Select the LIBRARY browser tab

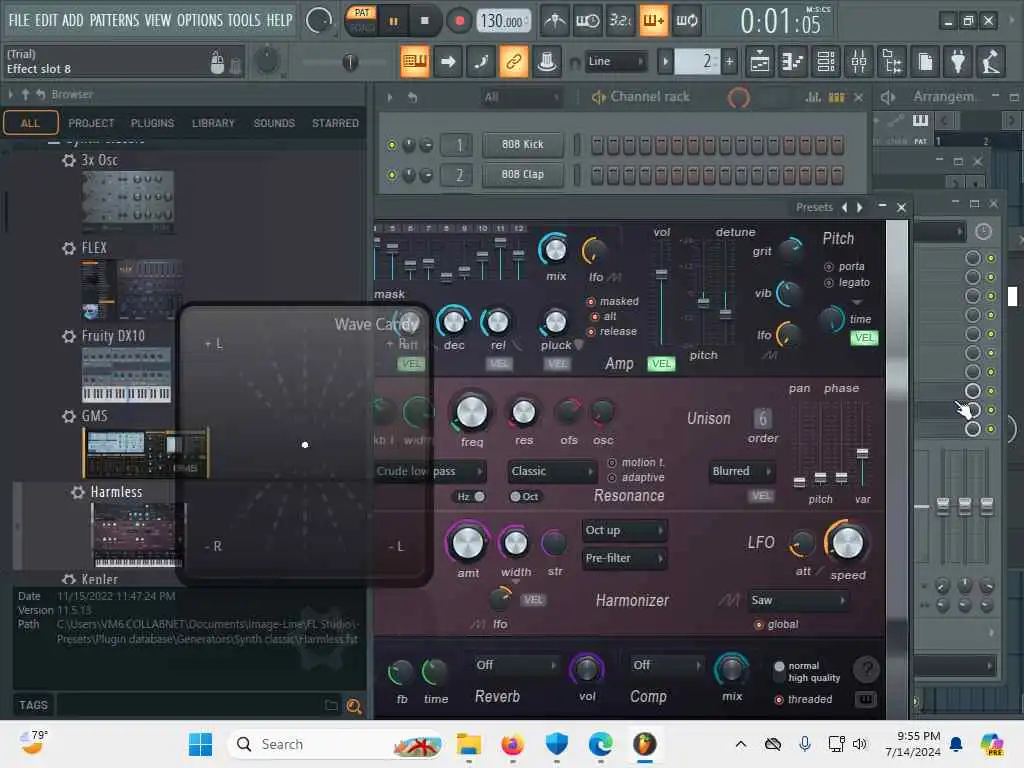pos(213,123)
